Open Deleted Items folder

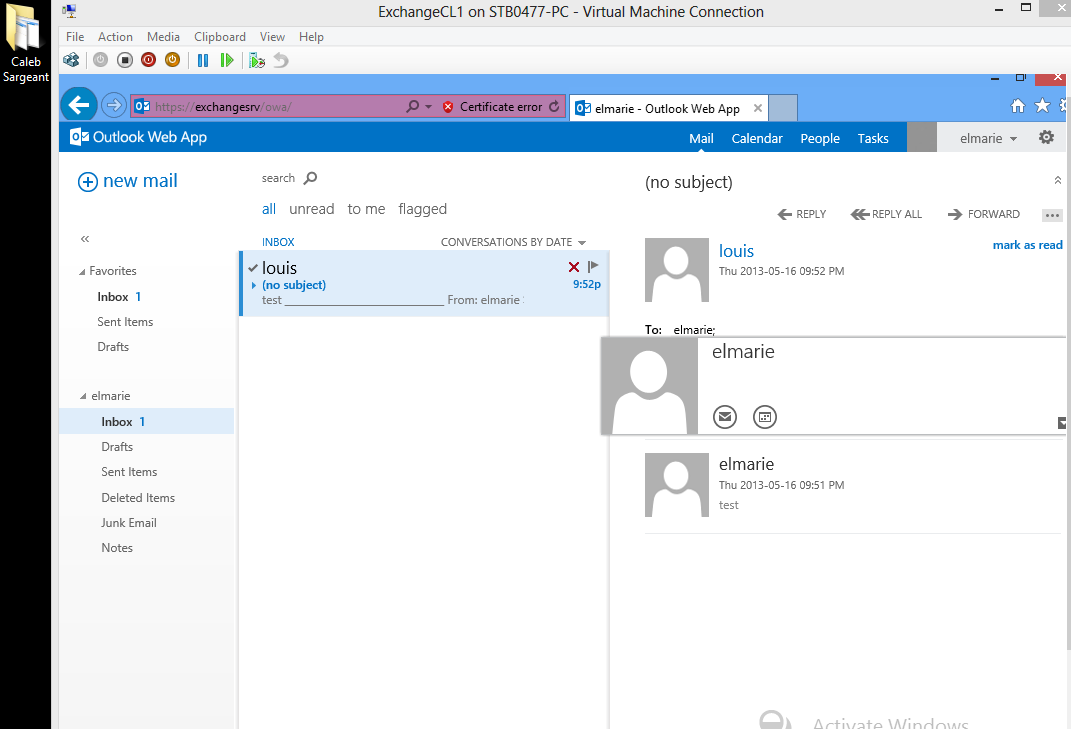[x=138, y=497]
